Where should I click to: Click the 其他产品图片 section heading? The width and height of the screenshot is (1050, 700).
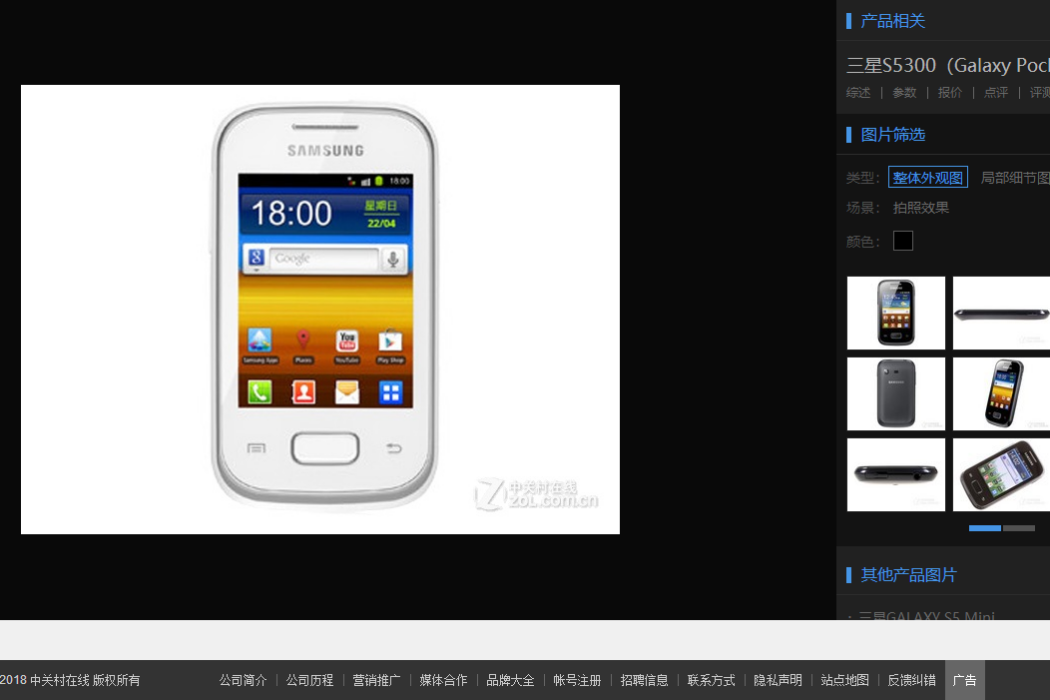(909, 575)
